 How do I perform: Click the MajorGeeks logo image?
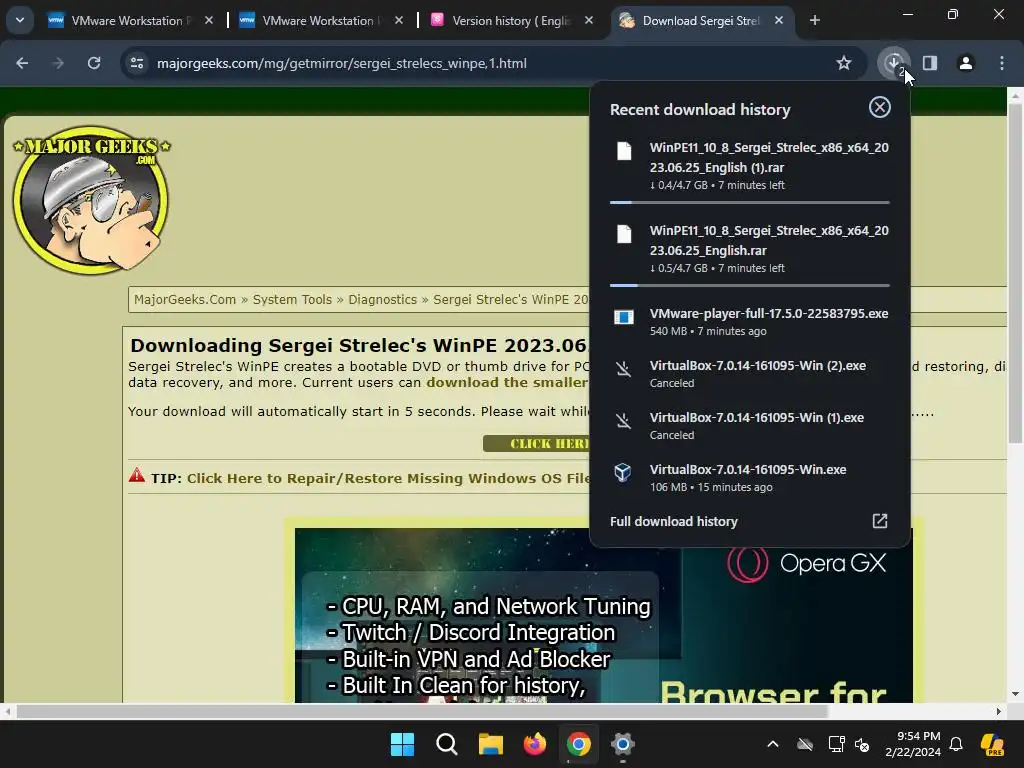pyautogui.click(x=91, y=200)
